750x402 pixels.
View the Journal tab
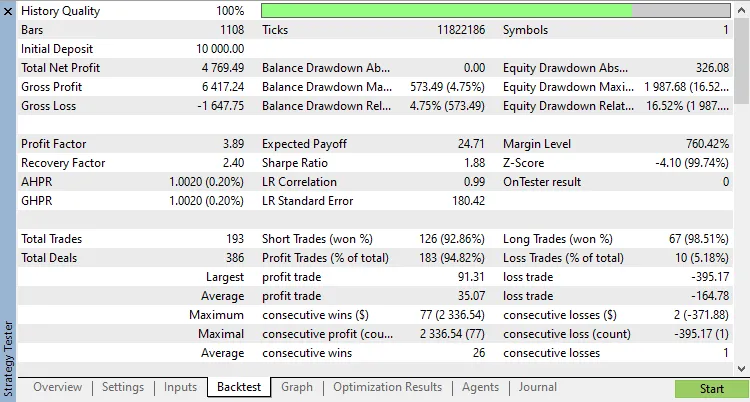coord(537,387)
